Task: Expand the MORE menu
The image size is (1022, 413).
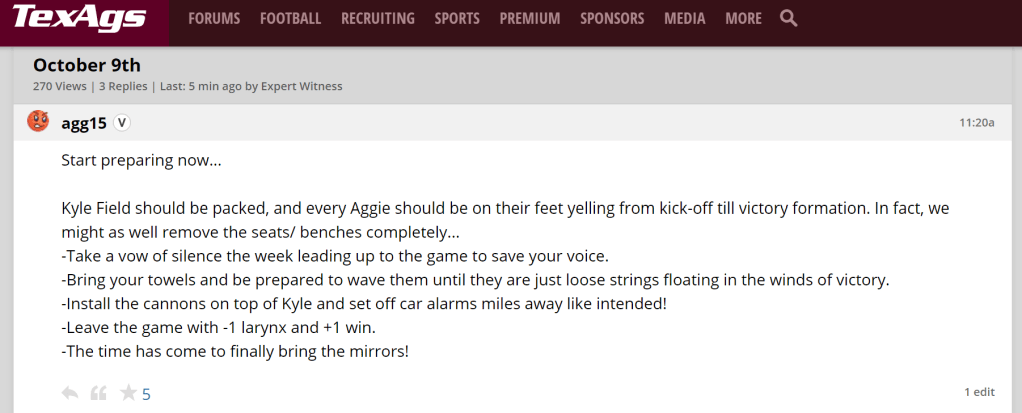Action: 743,18
